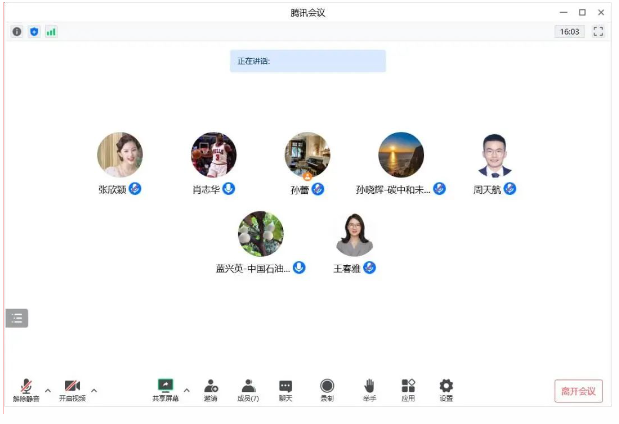
Task: Unmute microphone with 解除静音 button
Action: pos(26,389)
